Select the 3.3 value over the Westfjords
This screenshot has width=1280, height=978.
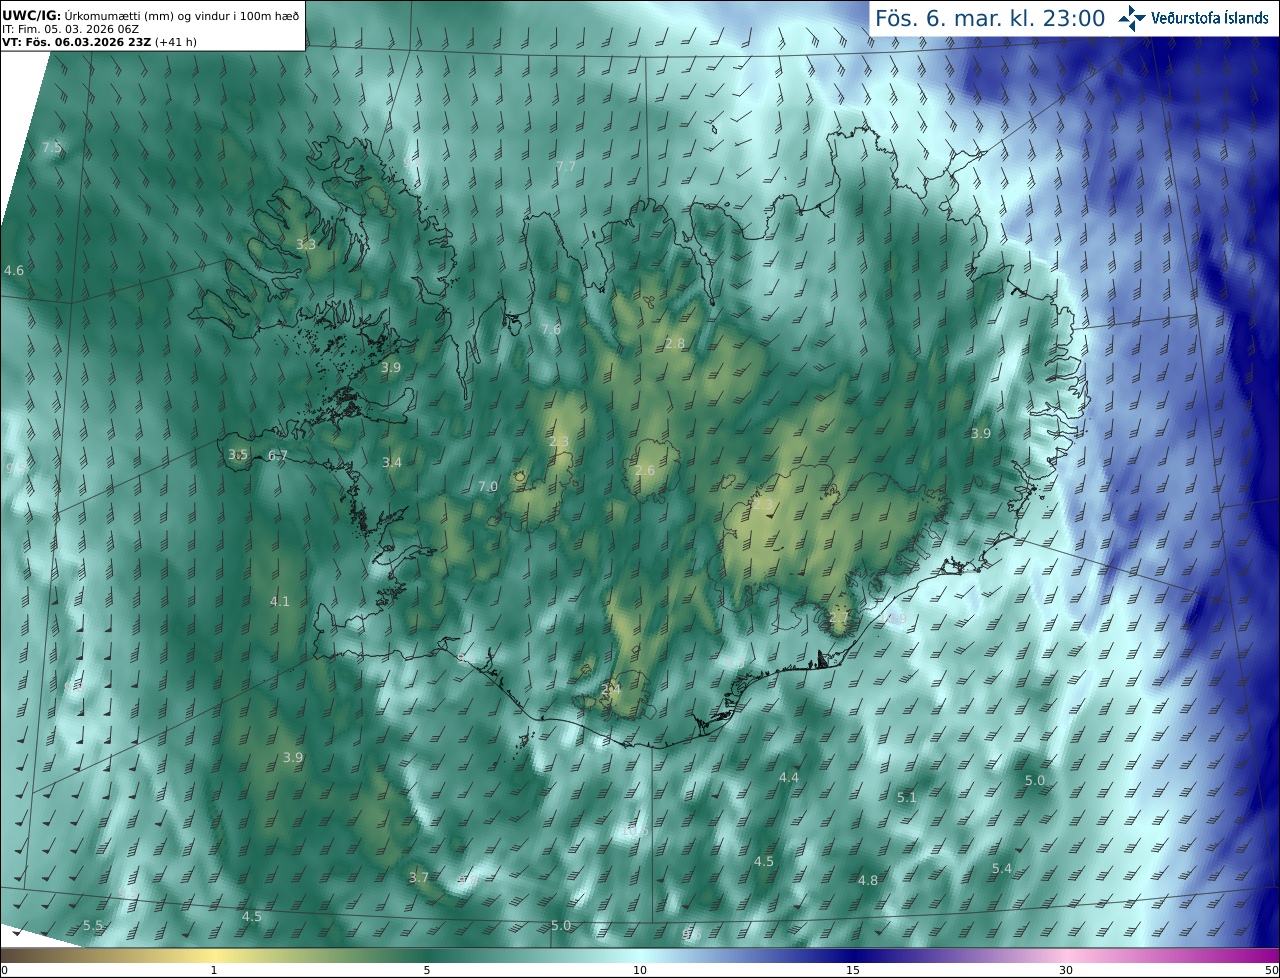[x=306, y=244]
